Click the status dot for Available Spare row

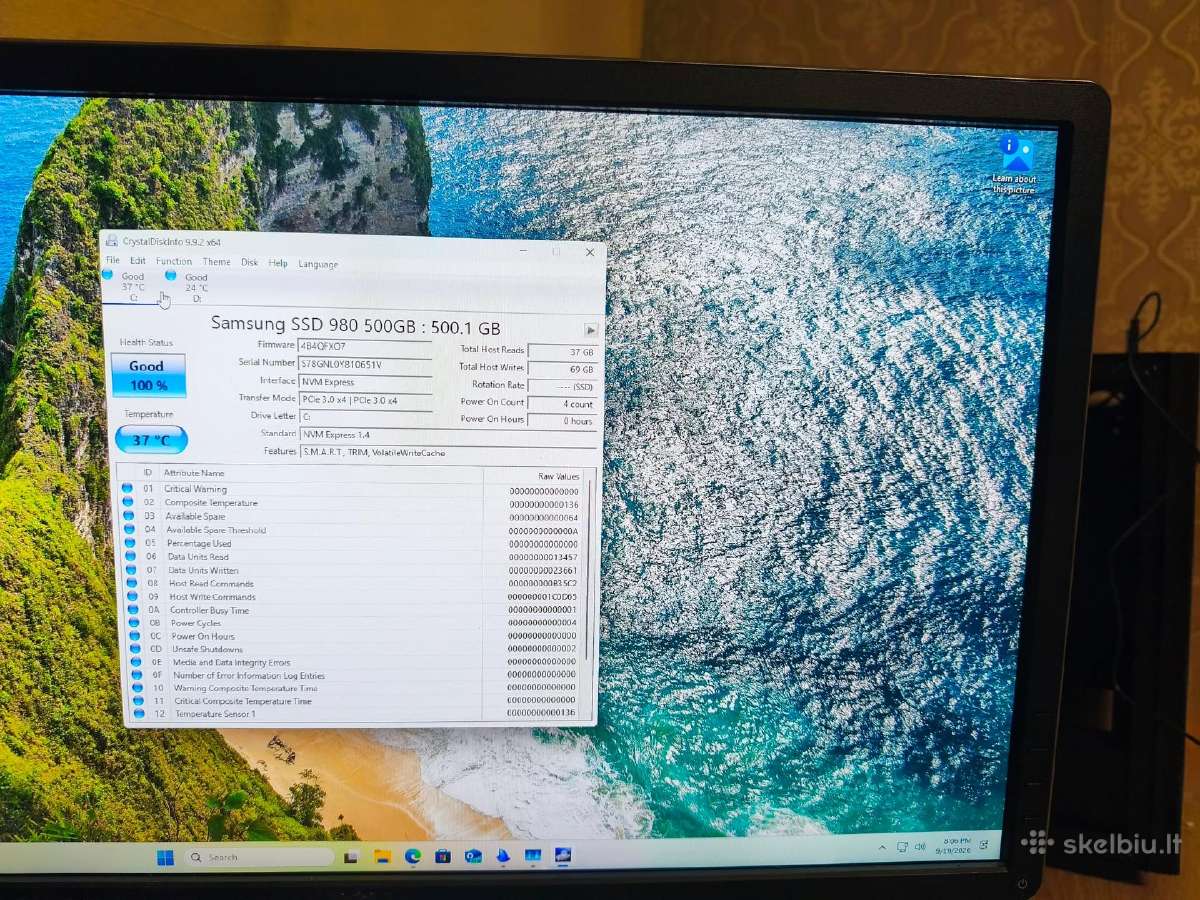click(127, 516)
